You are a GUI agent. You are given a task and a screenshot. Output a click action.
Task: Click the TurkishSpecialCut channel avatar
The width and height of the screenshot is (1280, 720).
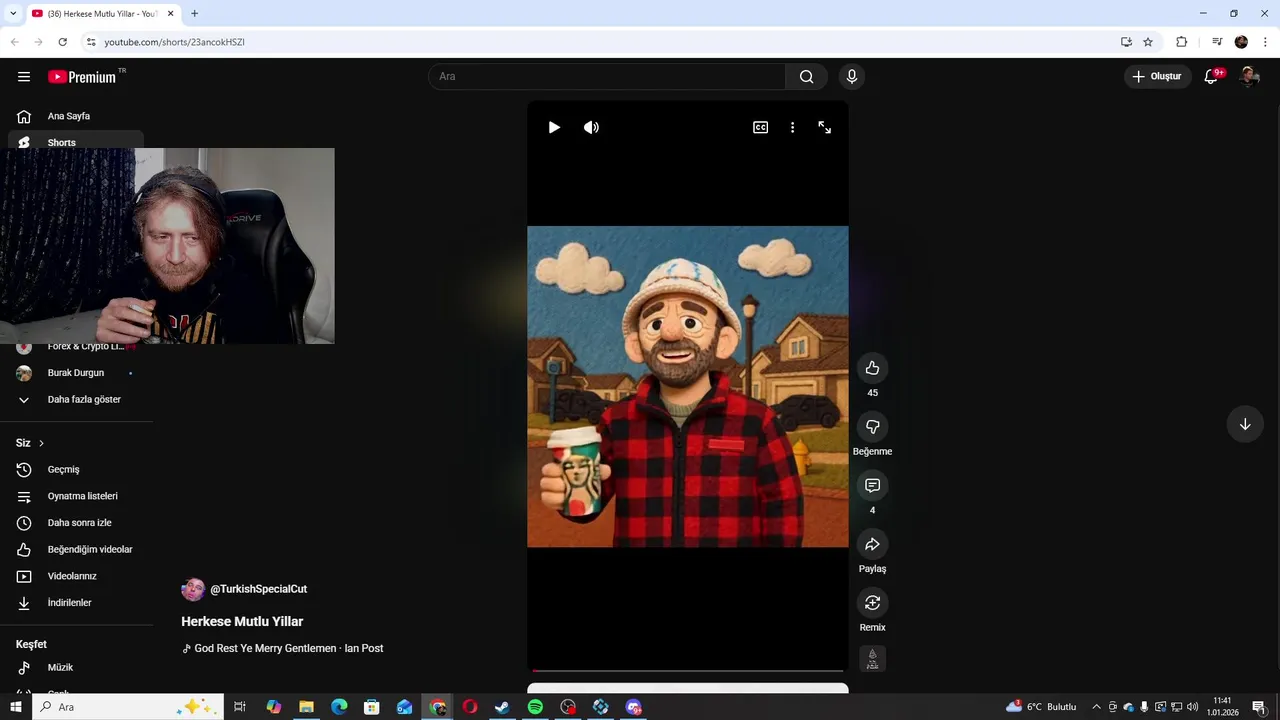click(193, 589)
